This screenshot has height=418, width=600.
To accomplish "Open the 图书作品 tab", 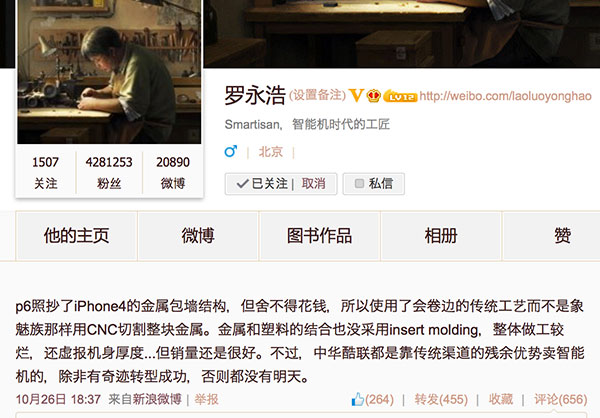I will pos(320,236).
